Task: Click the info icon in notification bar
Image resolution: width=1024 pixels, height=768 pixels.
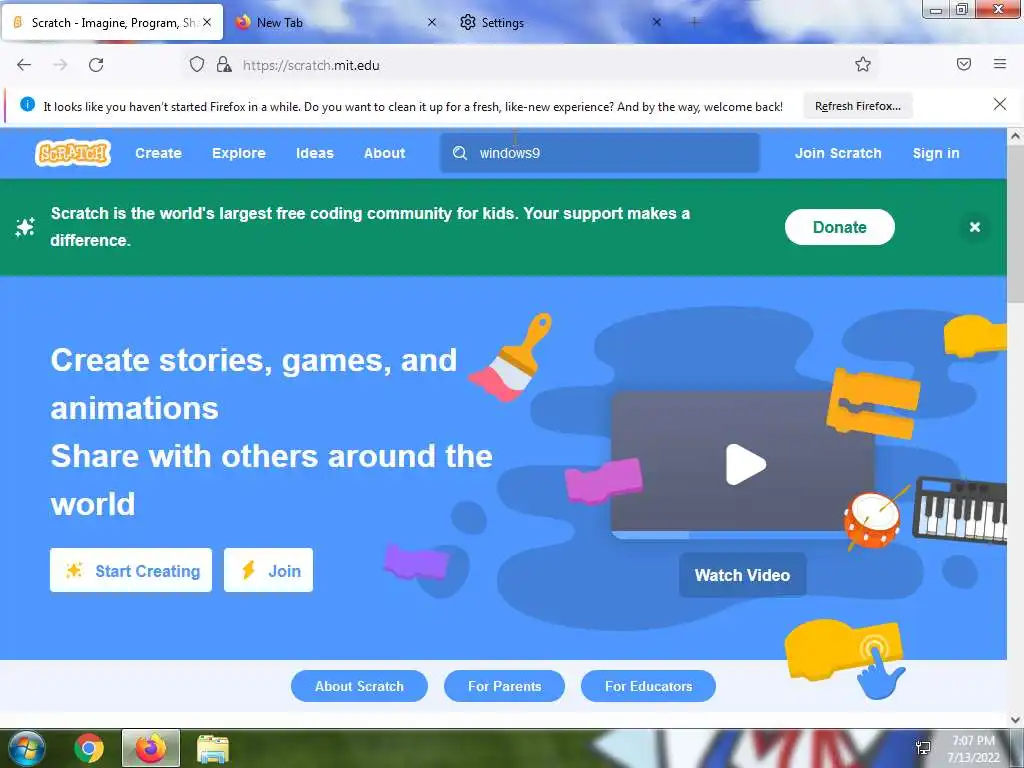Action: (27, 104)
